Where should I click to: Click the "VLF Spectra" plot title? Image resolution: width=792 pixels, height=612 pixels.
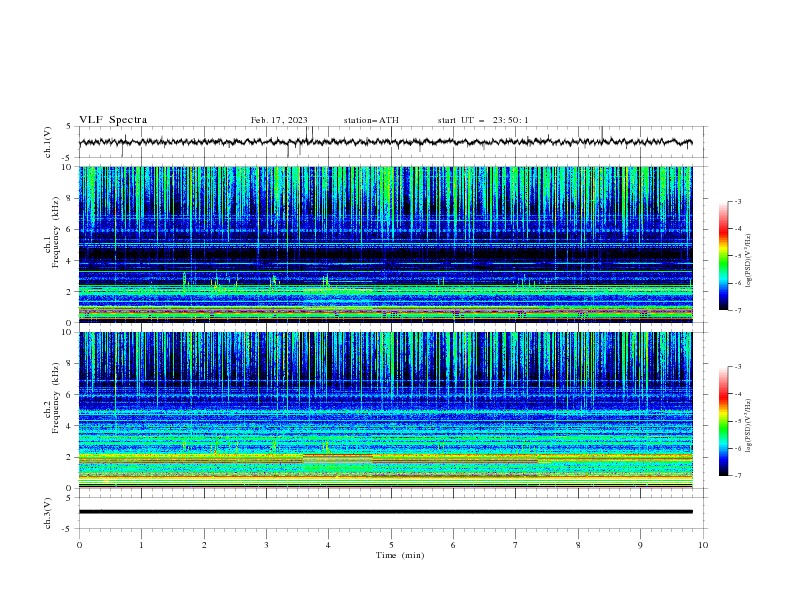[x=113, y=120]
